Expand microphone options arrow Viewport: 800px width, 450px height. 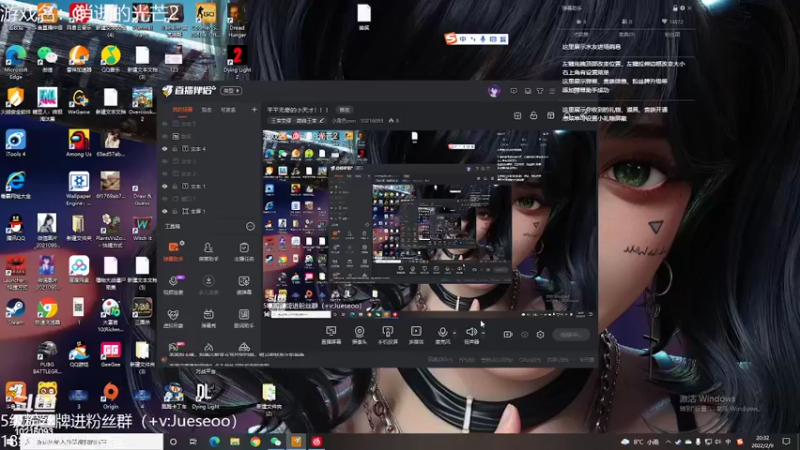(x=455, y=333)
